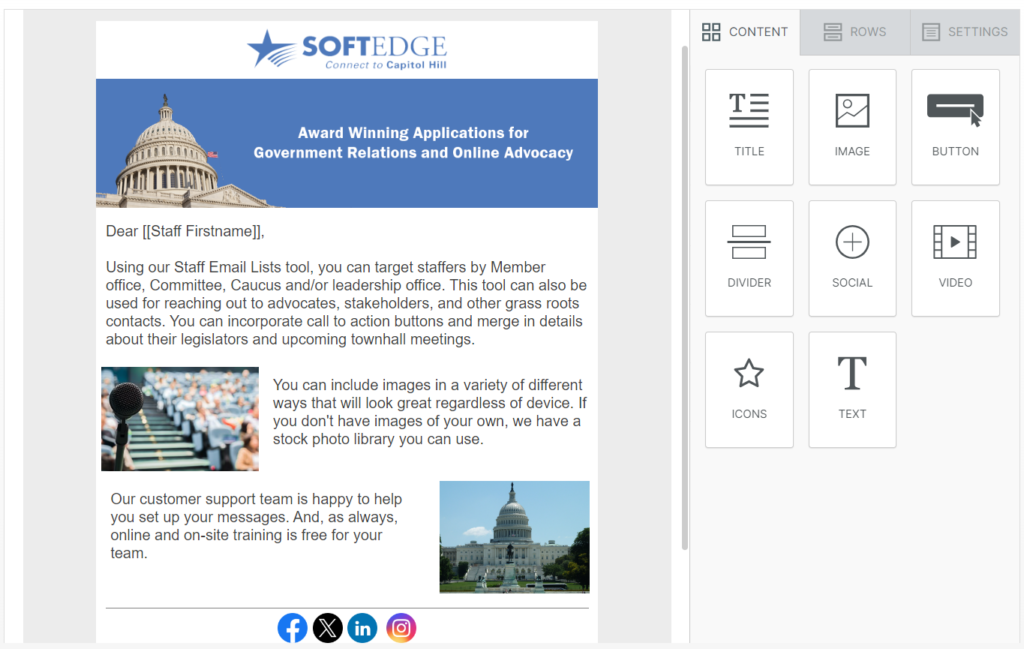1024x649 pixels.
Task: Click the LinkedIn icon in the email footer
Action: 362,628
